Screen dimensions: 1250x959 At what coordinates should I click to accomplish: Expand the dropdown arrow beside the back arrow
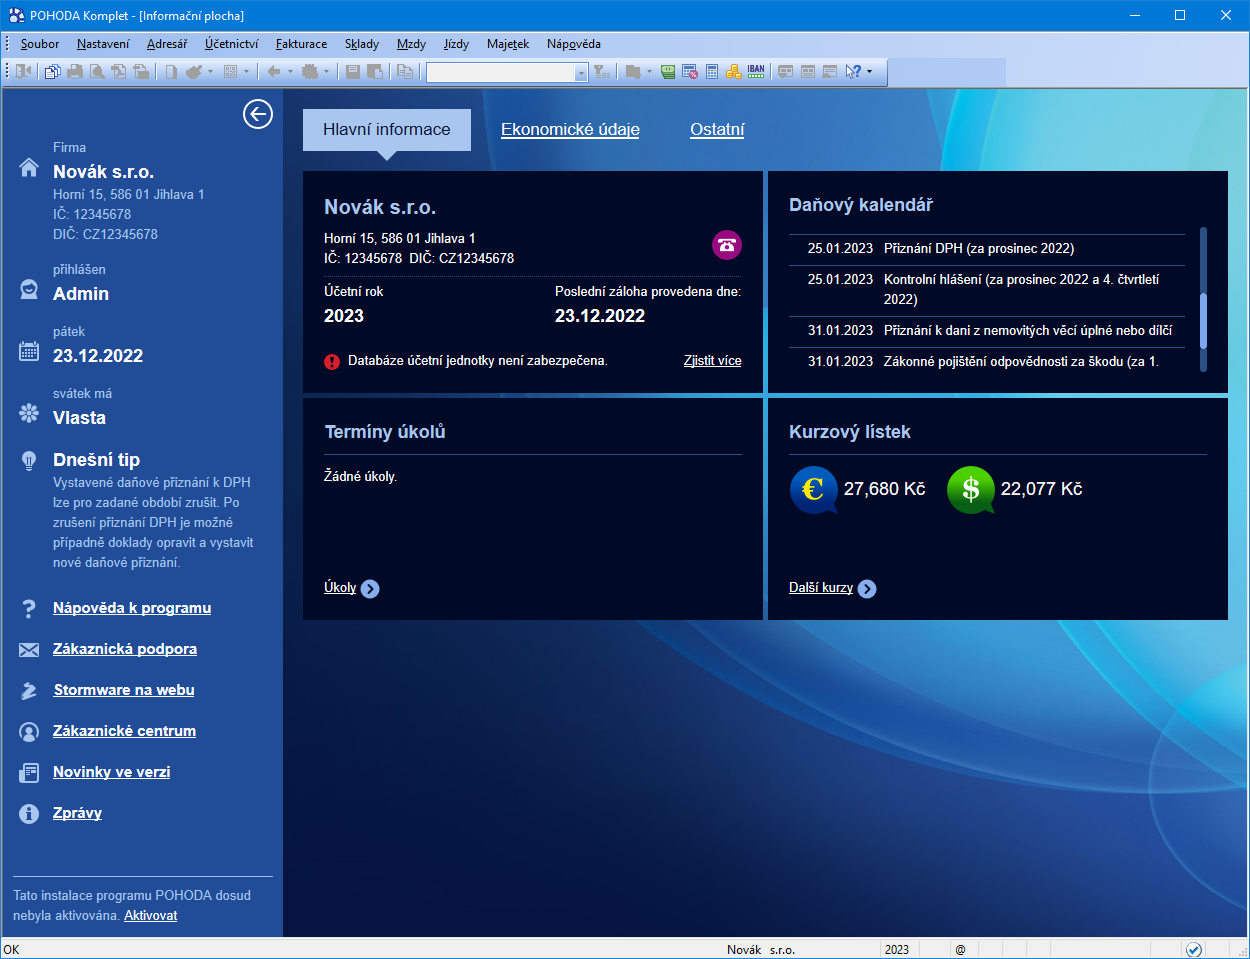click(x=290, y=71)
